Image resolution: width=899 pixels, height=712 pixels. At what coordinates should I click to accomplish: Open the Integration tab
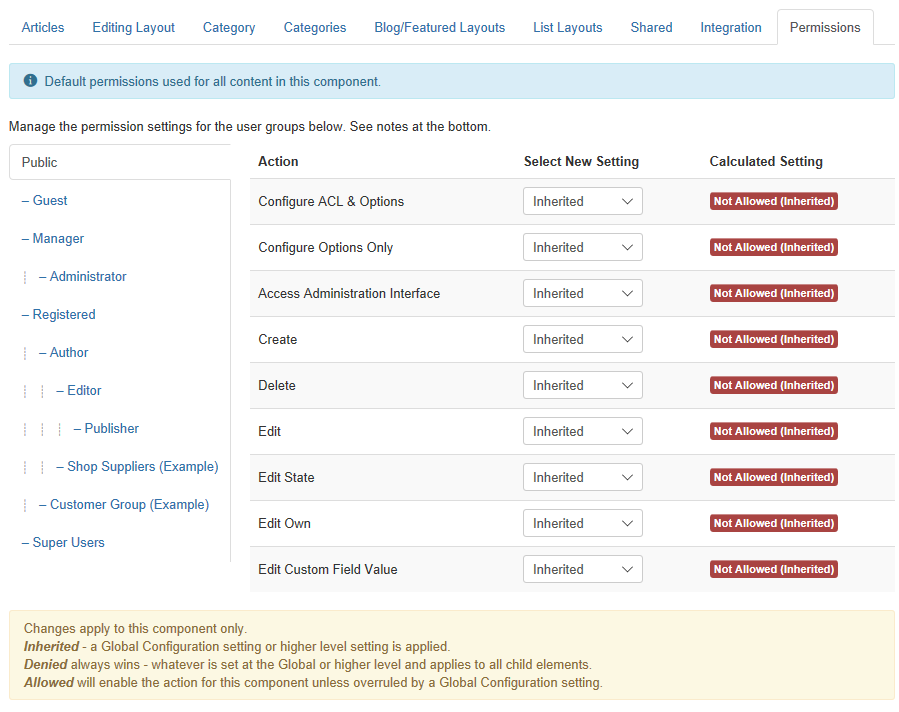731,28
